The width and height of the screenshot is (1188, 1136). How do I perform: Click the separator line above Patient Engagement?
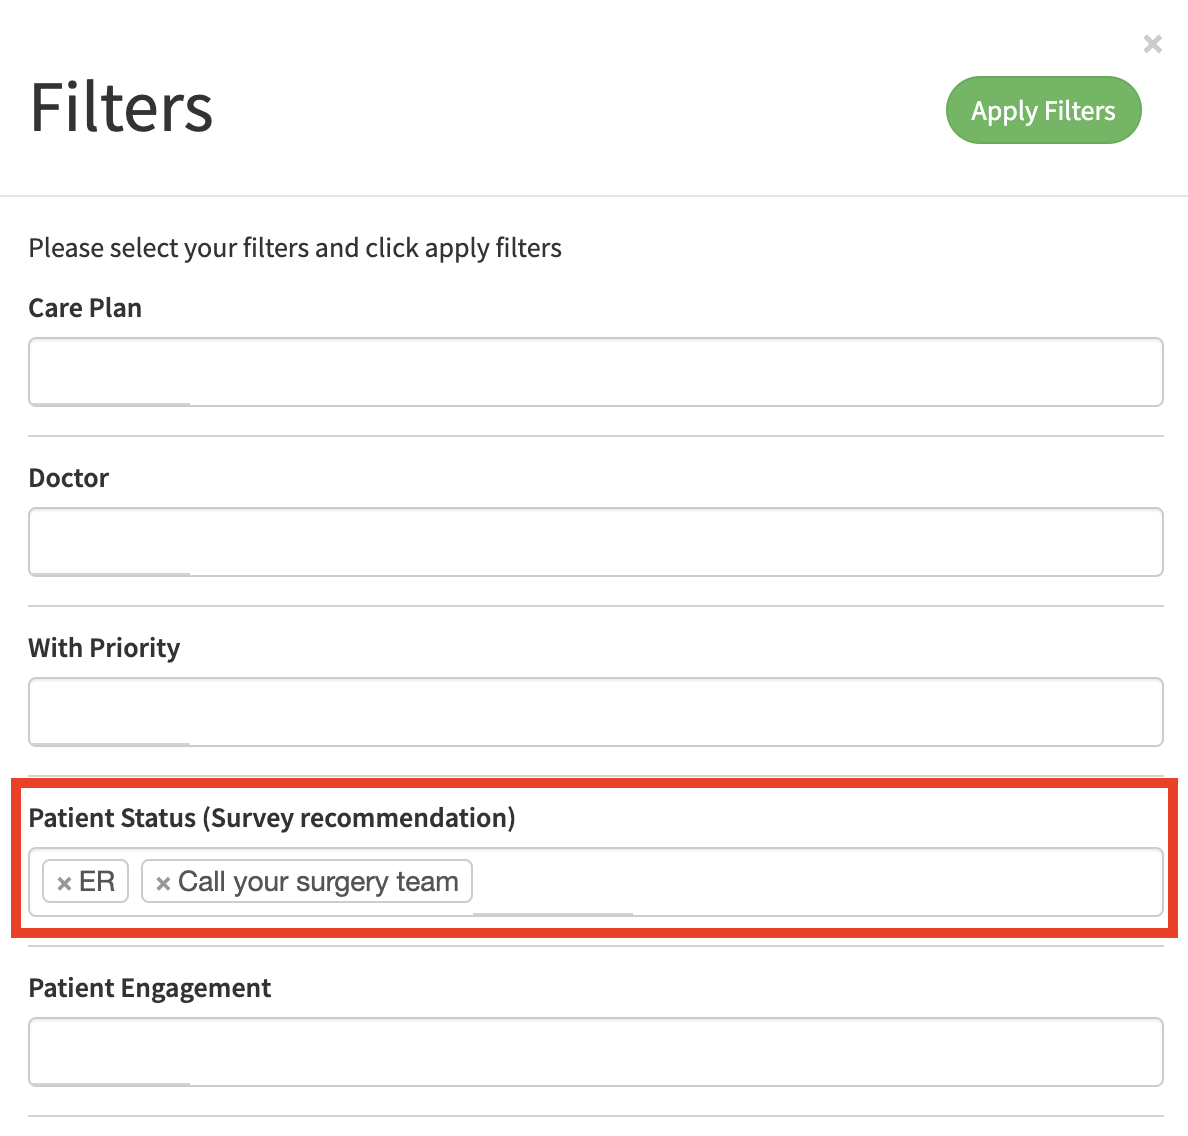point(595,946)
